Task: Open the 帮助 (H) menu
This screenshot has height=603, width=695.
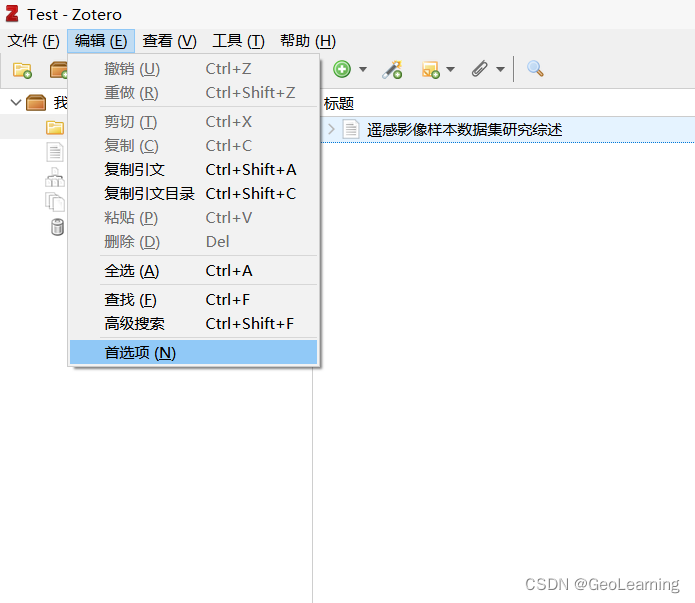Action: click(x=308, y=41)
